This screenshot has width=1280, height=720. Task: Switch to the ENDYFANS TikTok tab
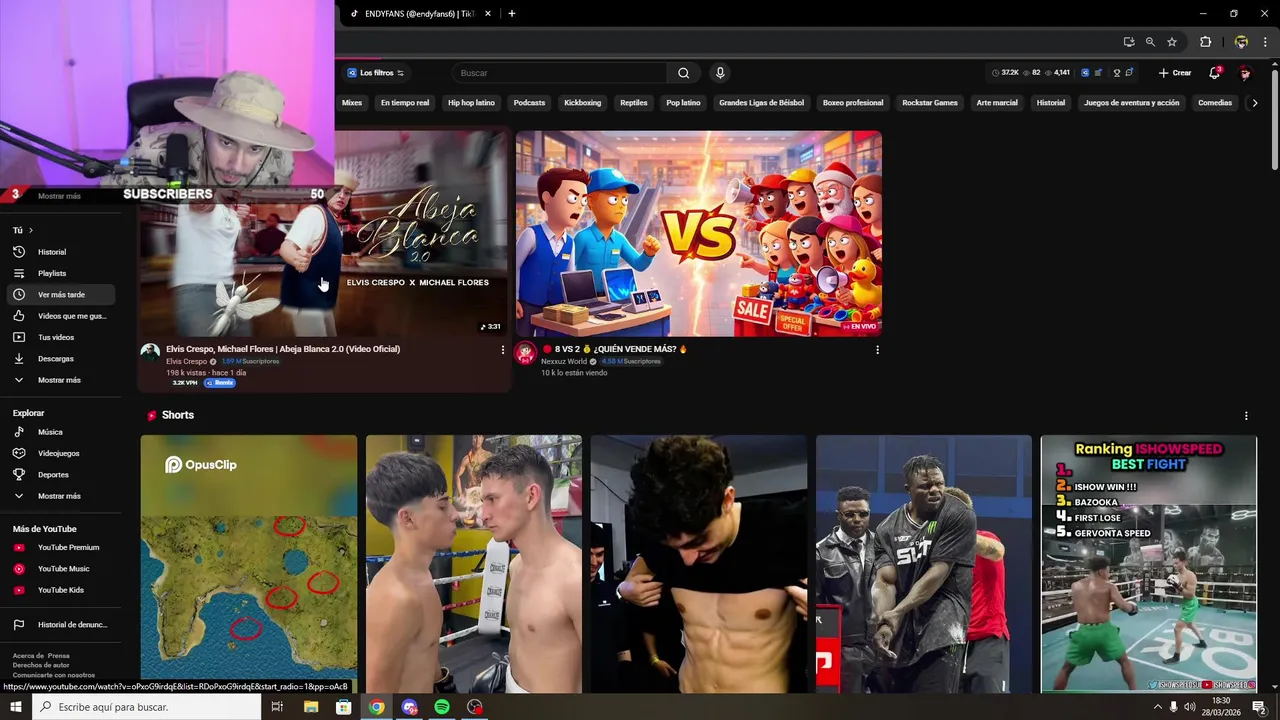click(418, 14)
